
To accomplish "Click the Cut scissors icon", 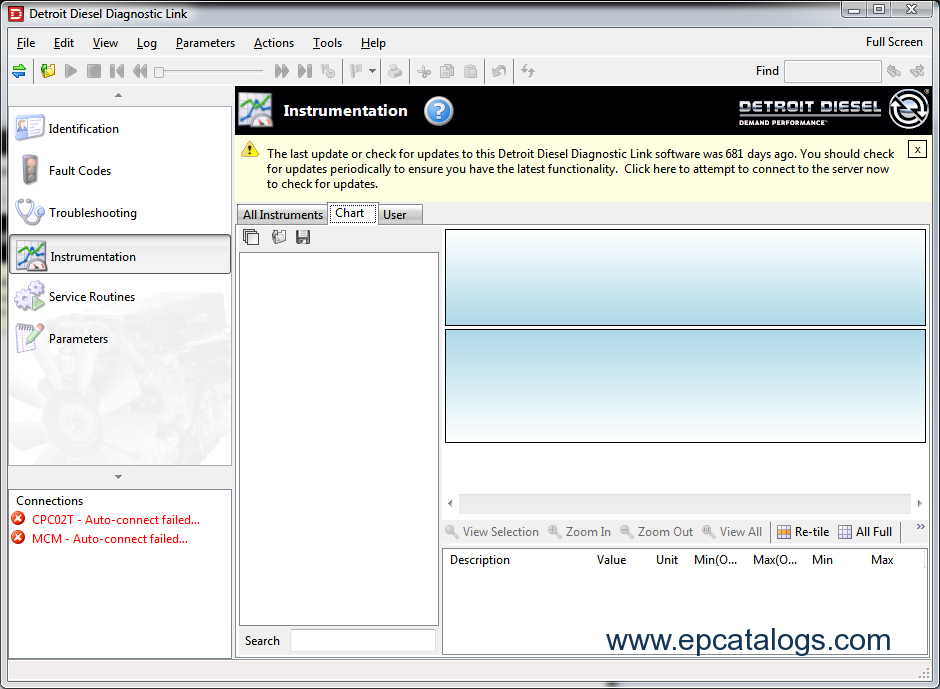I will click(424, 71).
